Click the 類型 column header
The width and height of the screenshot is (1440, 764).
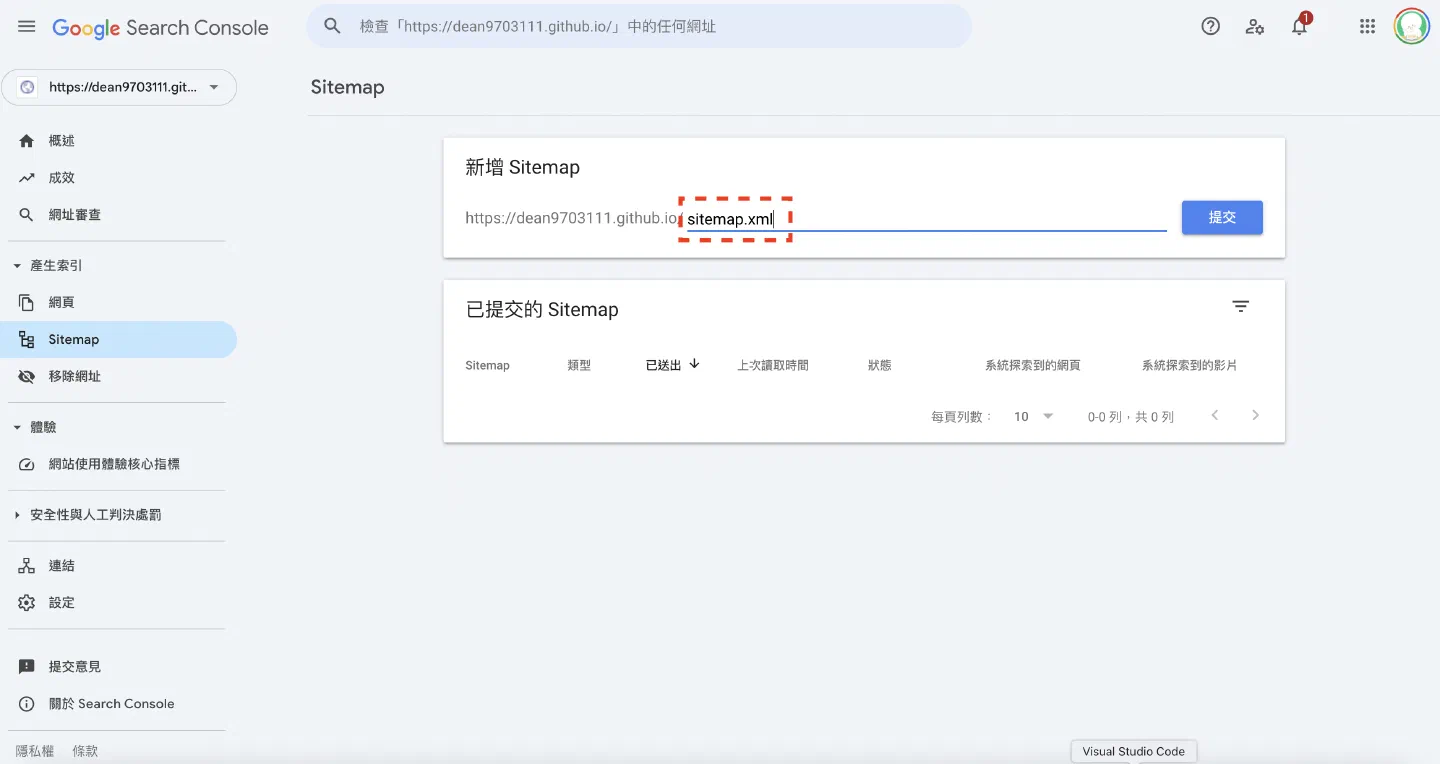pyautogui.click(x=579, y=366)
